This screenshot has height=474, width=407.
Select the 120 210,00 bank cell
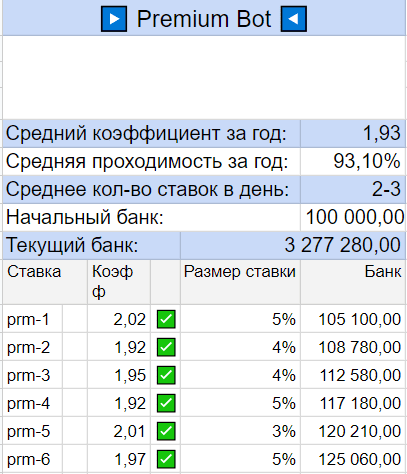click(x=353, y=431)
